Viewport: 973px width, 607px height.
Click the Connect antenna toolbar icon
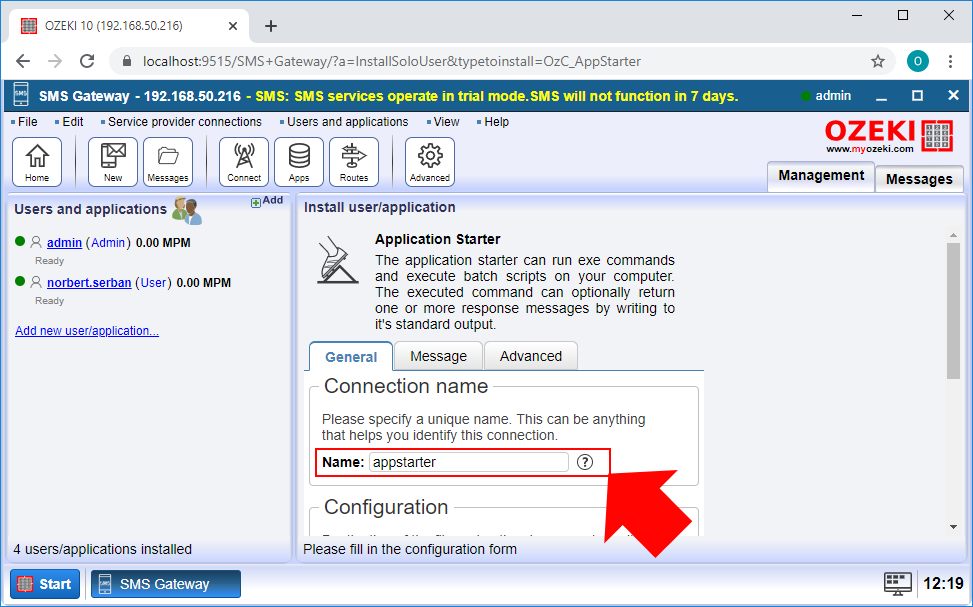tap(244, 162)
